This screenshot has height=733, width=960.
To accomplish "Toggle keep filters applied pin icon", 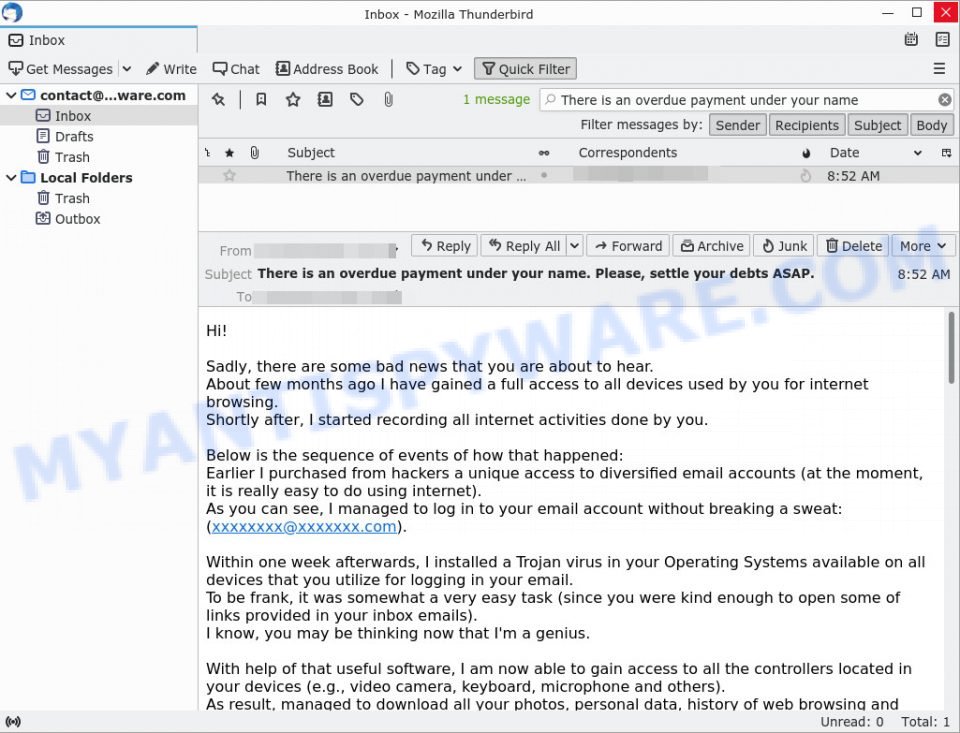I will pos(219,99).
